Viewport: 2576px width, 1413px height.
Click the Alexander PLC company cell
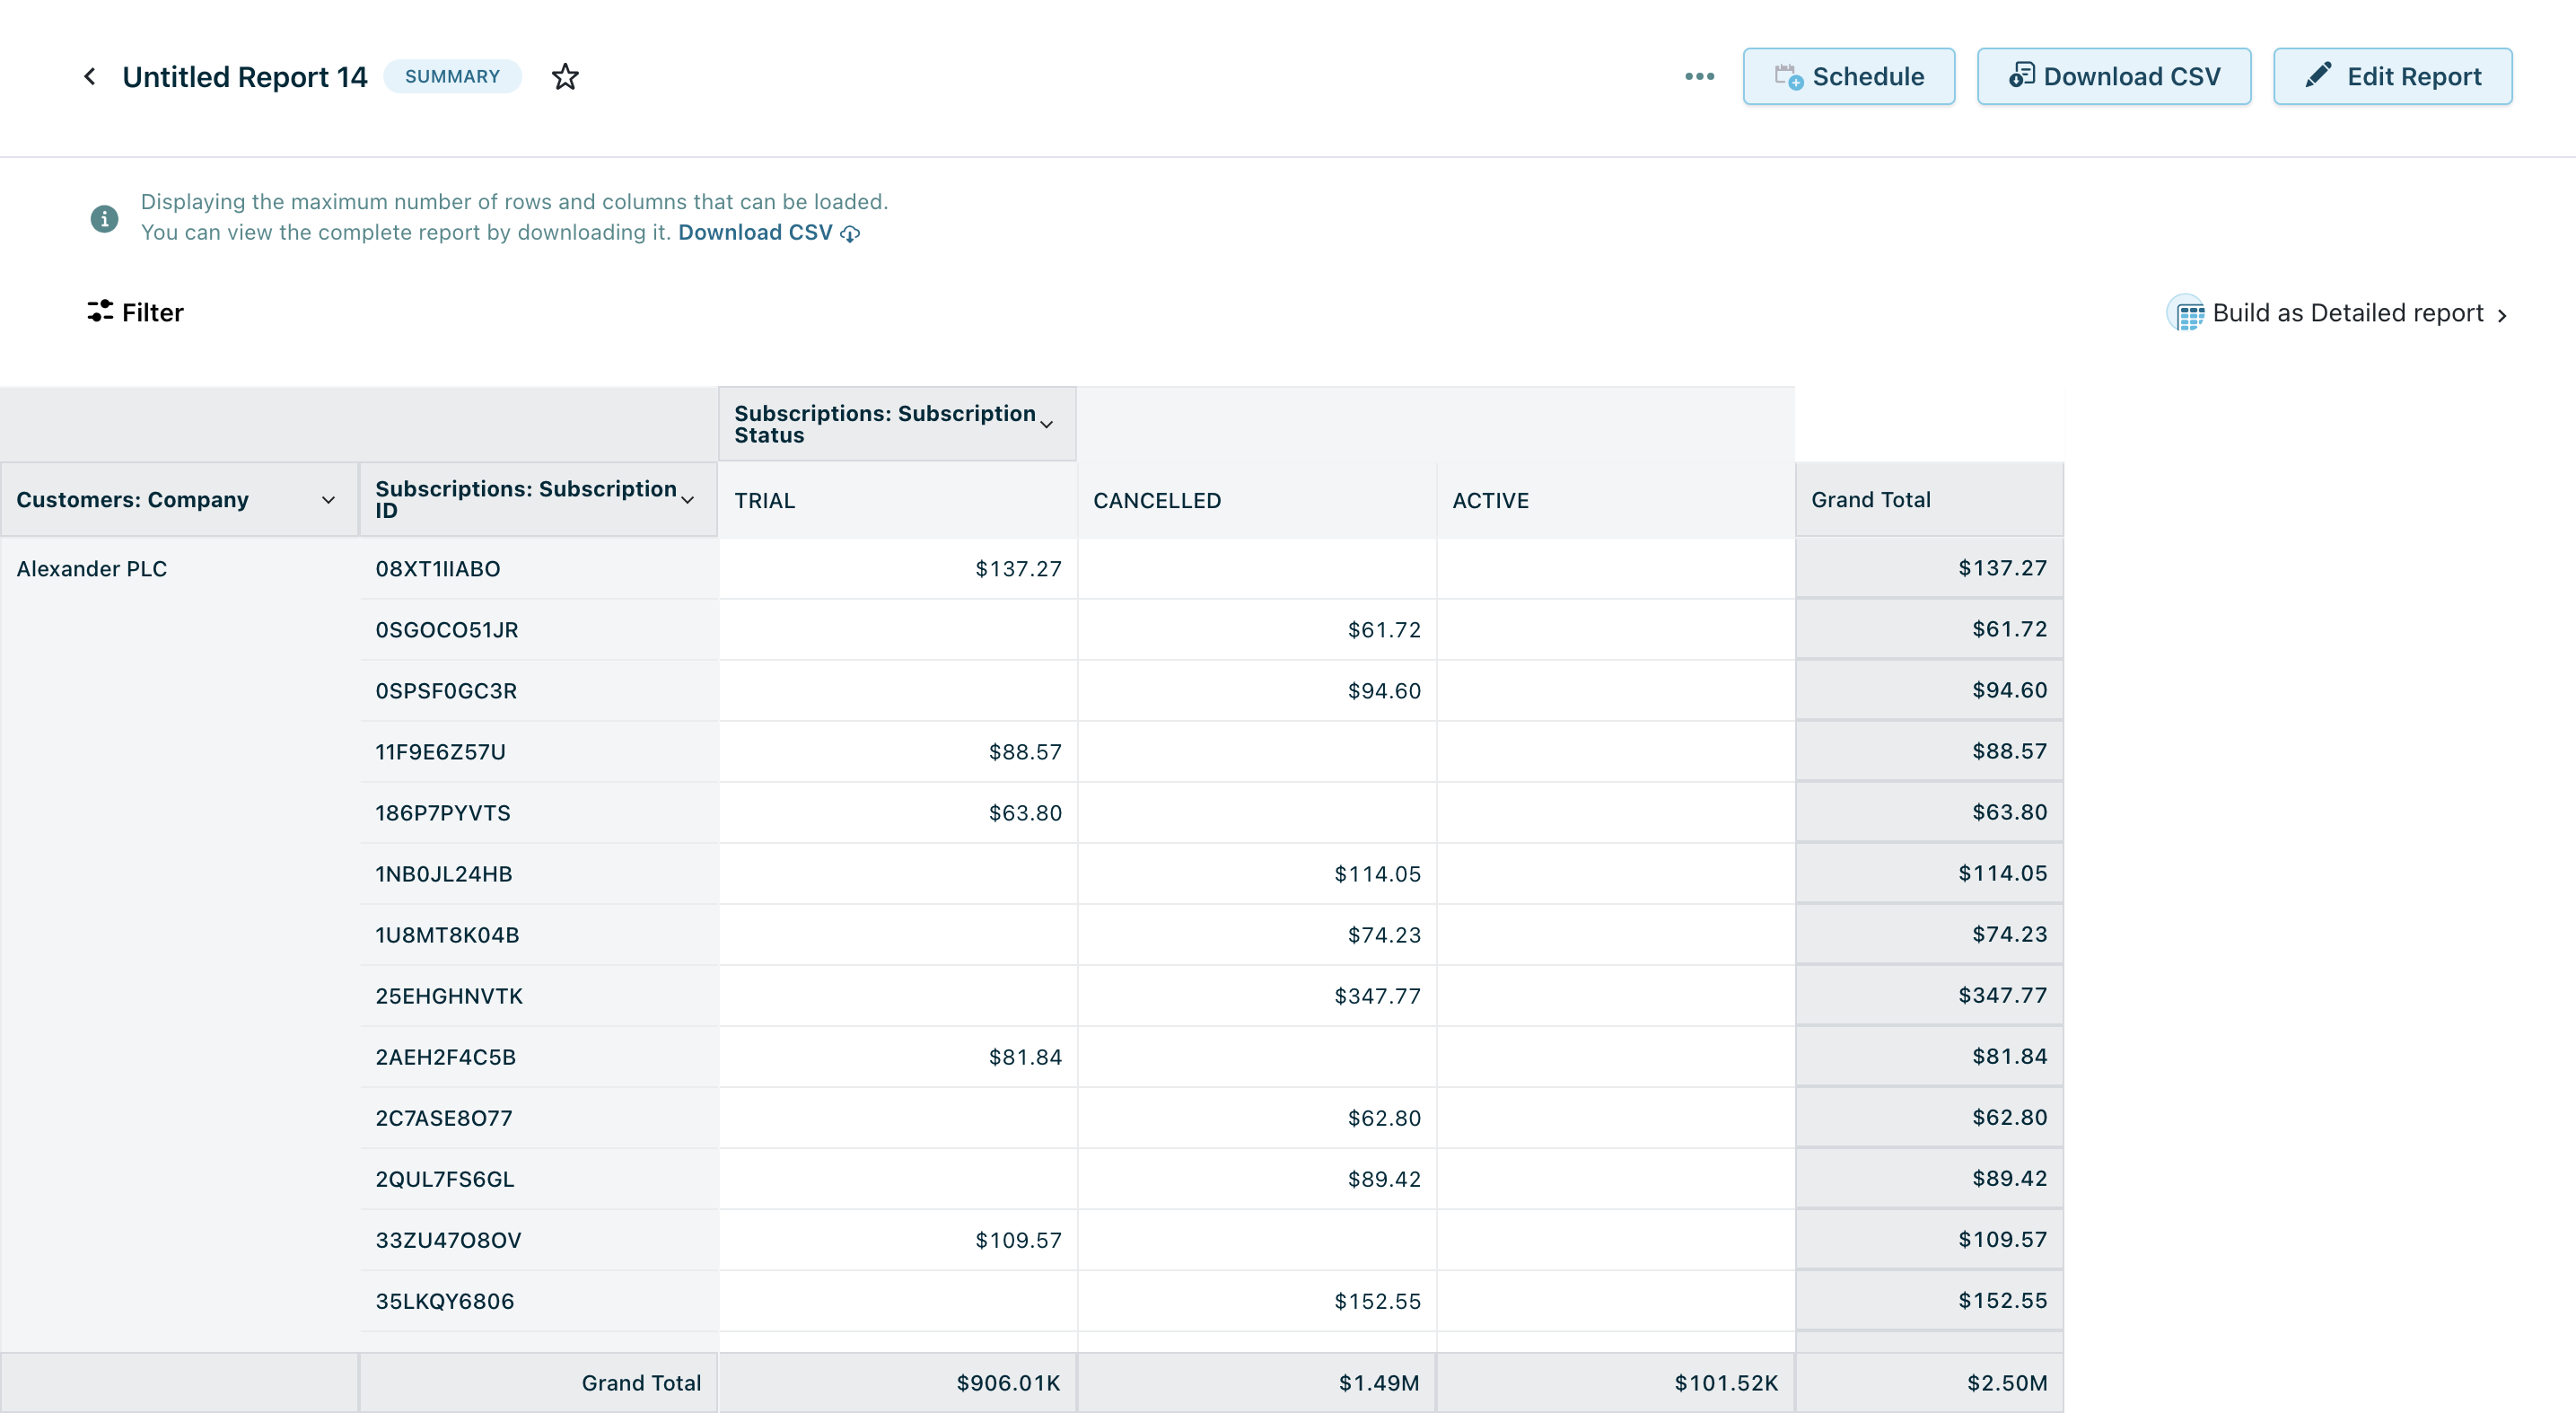pyautogui.click(x=92, y=569)
